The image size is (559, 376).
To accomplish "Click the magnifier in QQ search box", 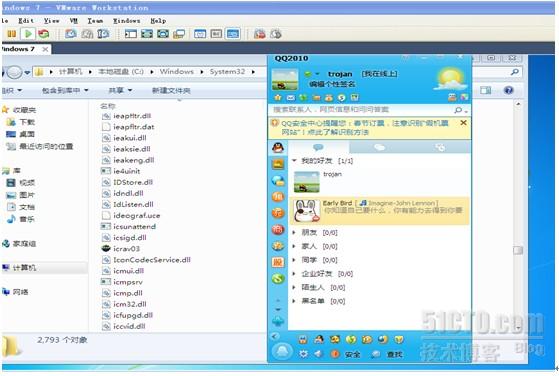I will (x=458, y=110).
